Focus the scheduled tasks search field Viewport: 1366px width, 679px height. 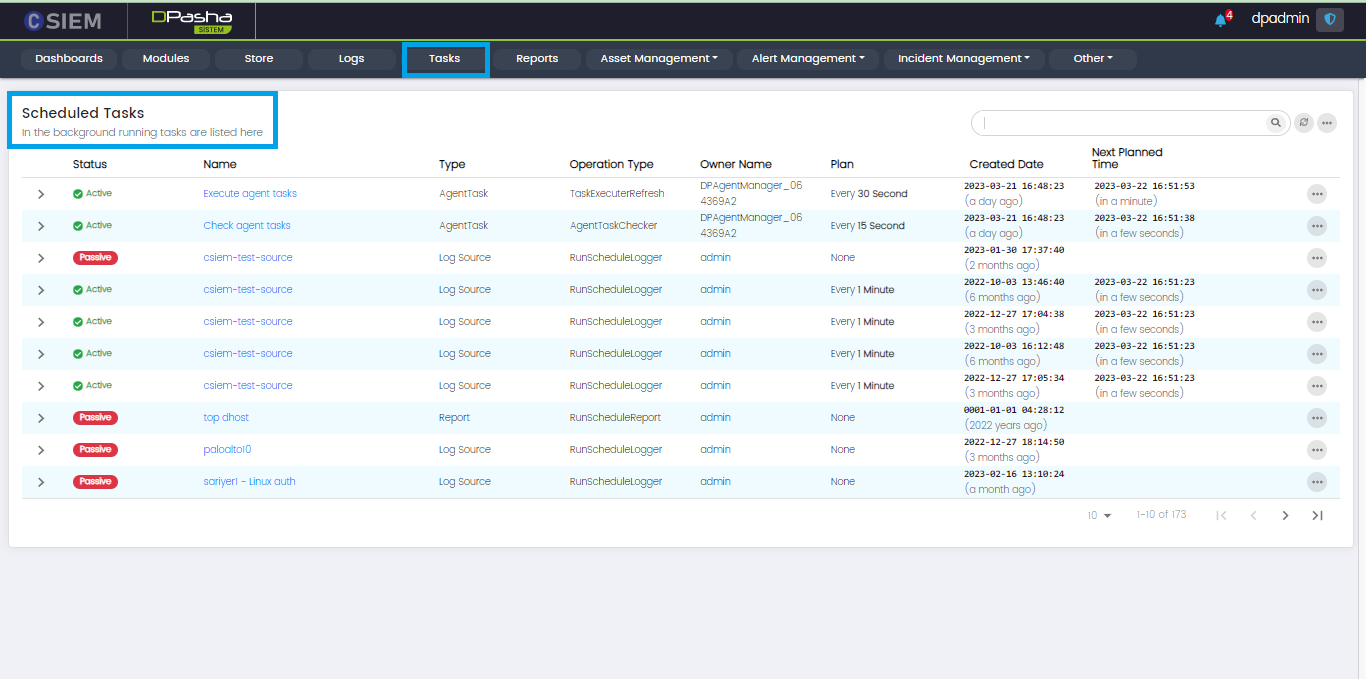coord(1120,123)
